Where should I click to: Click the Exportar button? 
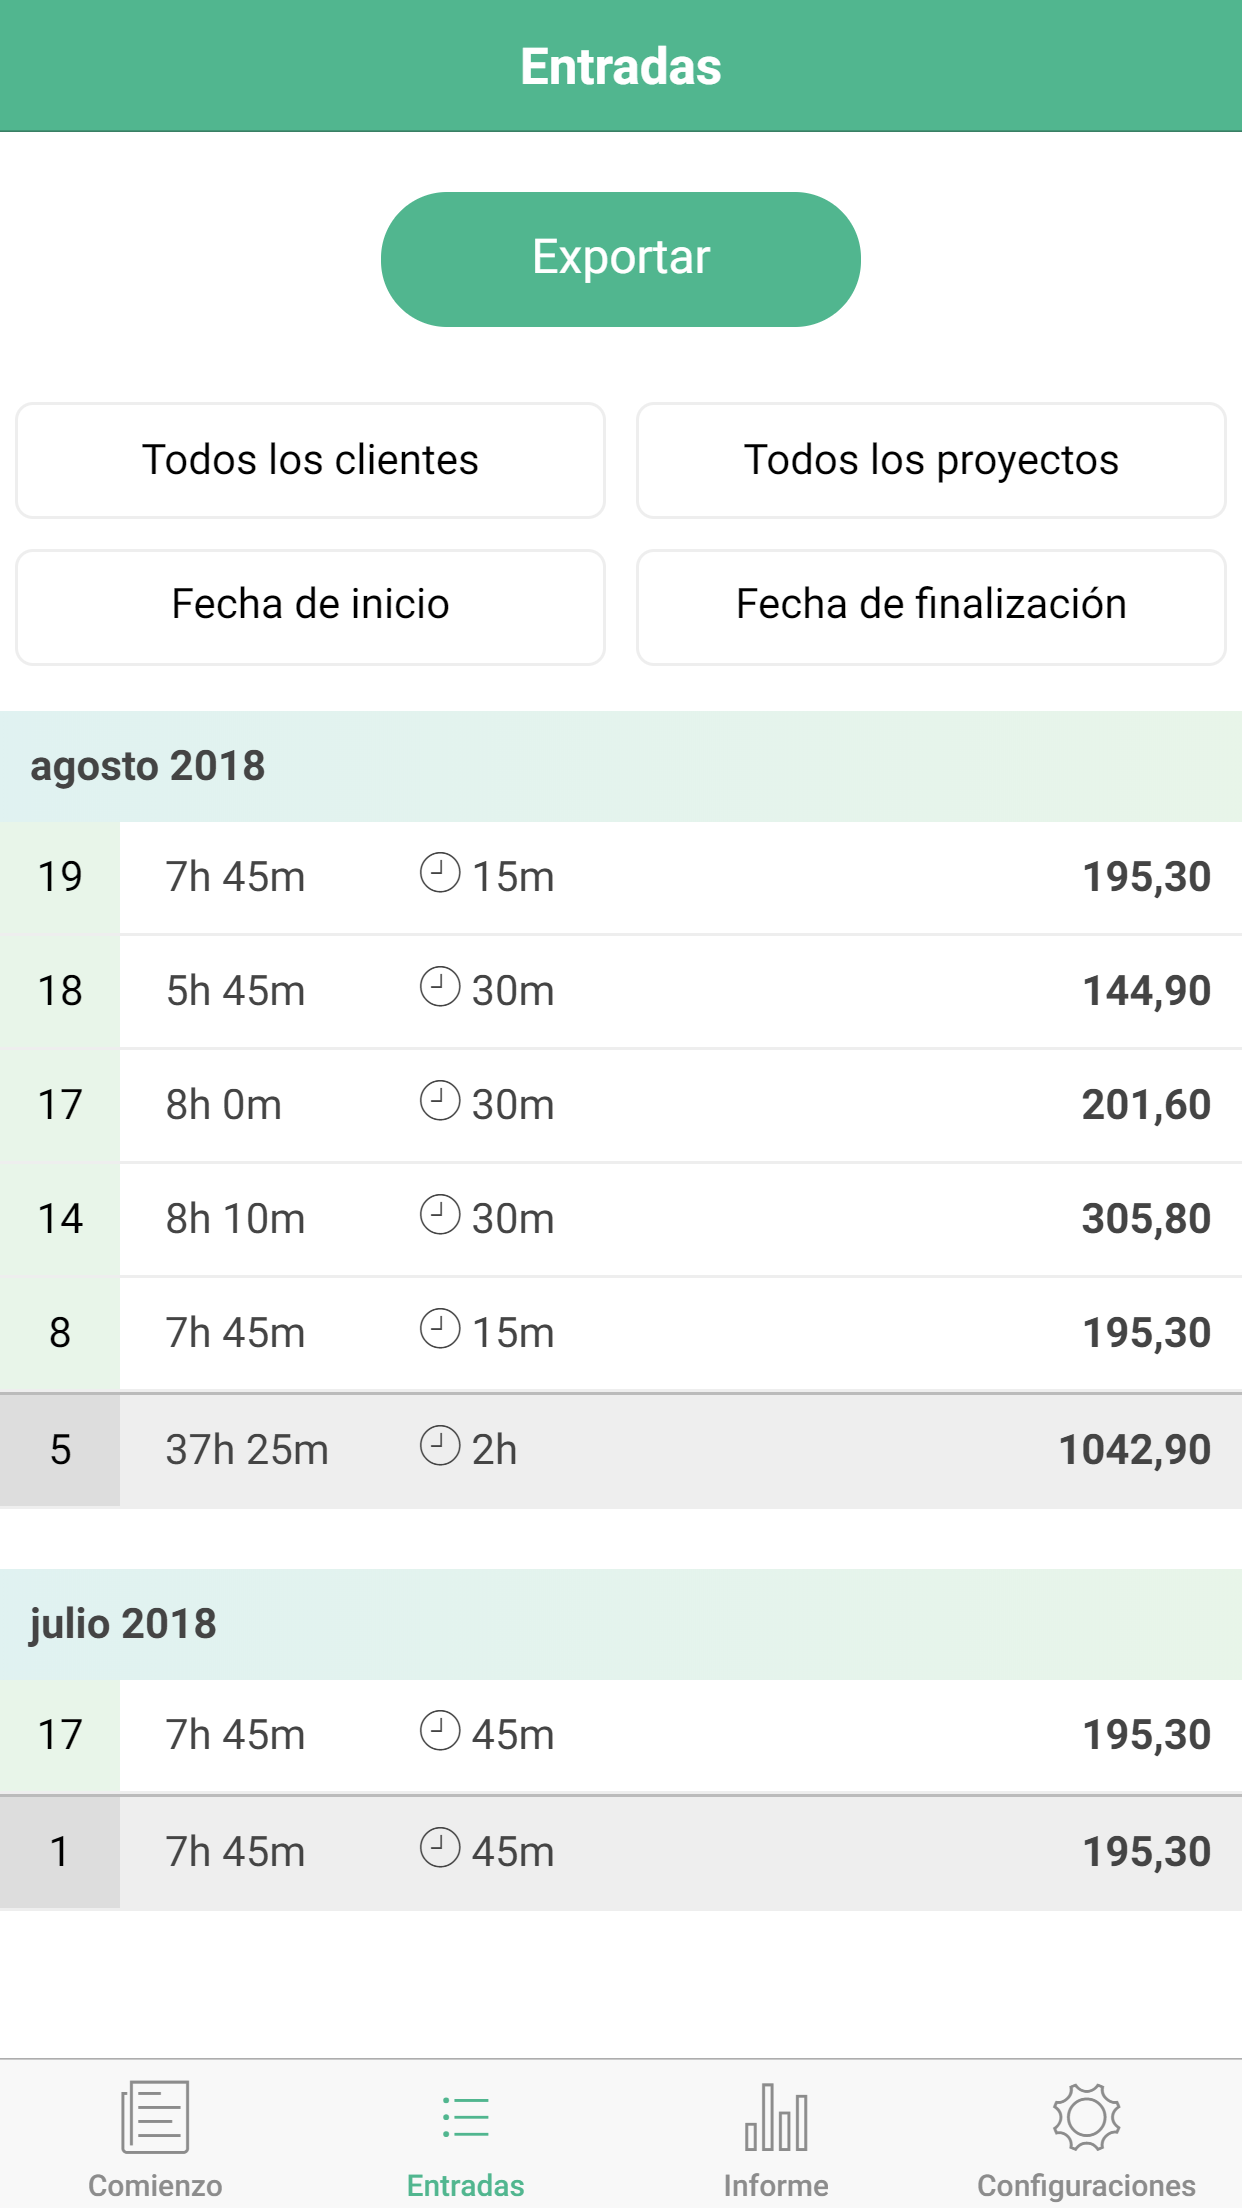click(620, 259)
